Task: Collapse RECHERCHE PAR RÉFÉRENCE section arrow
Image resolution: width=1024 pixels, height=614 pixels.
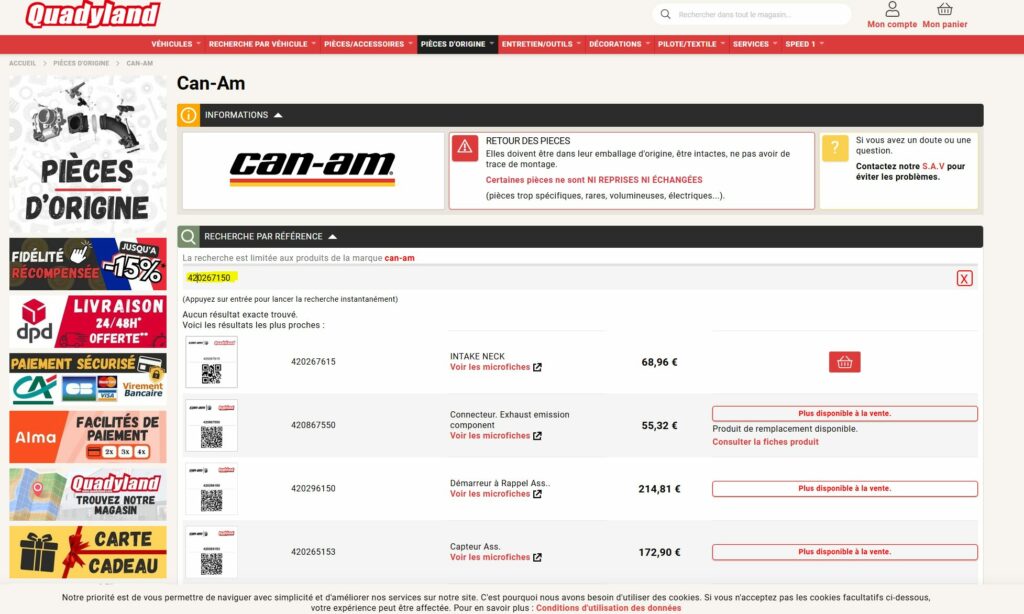Action: [332, 236]
